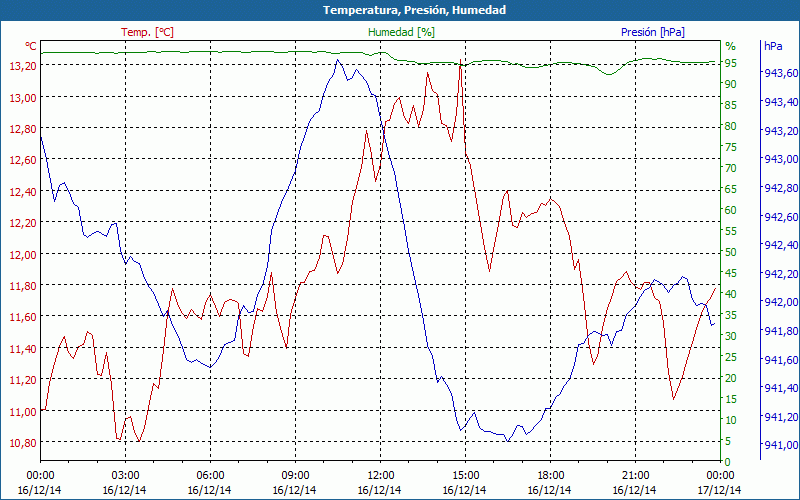Screen dimensions: 800x500
Task: Select the green 'Humedad [%]' legend label
Action: [402, 32]
